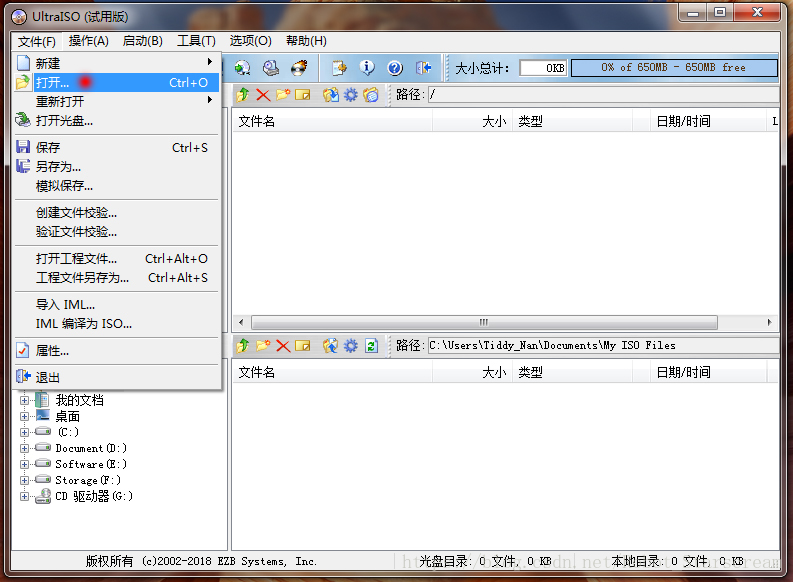Click extract folder icon in image toolbar

coord(331,95)
